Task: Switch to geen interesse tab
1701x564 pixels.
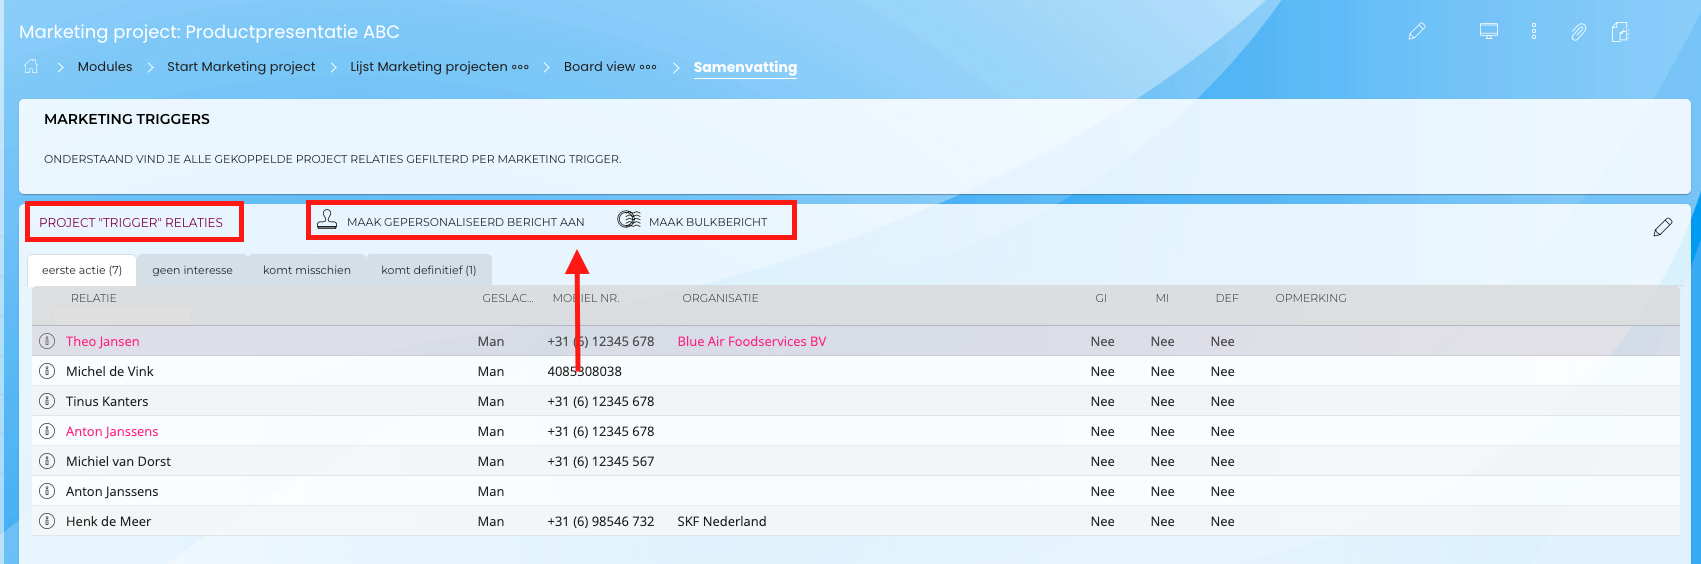Action: (192, 270)
